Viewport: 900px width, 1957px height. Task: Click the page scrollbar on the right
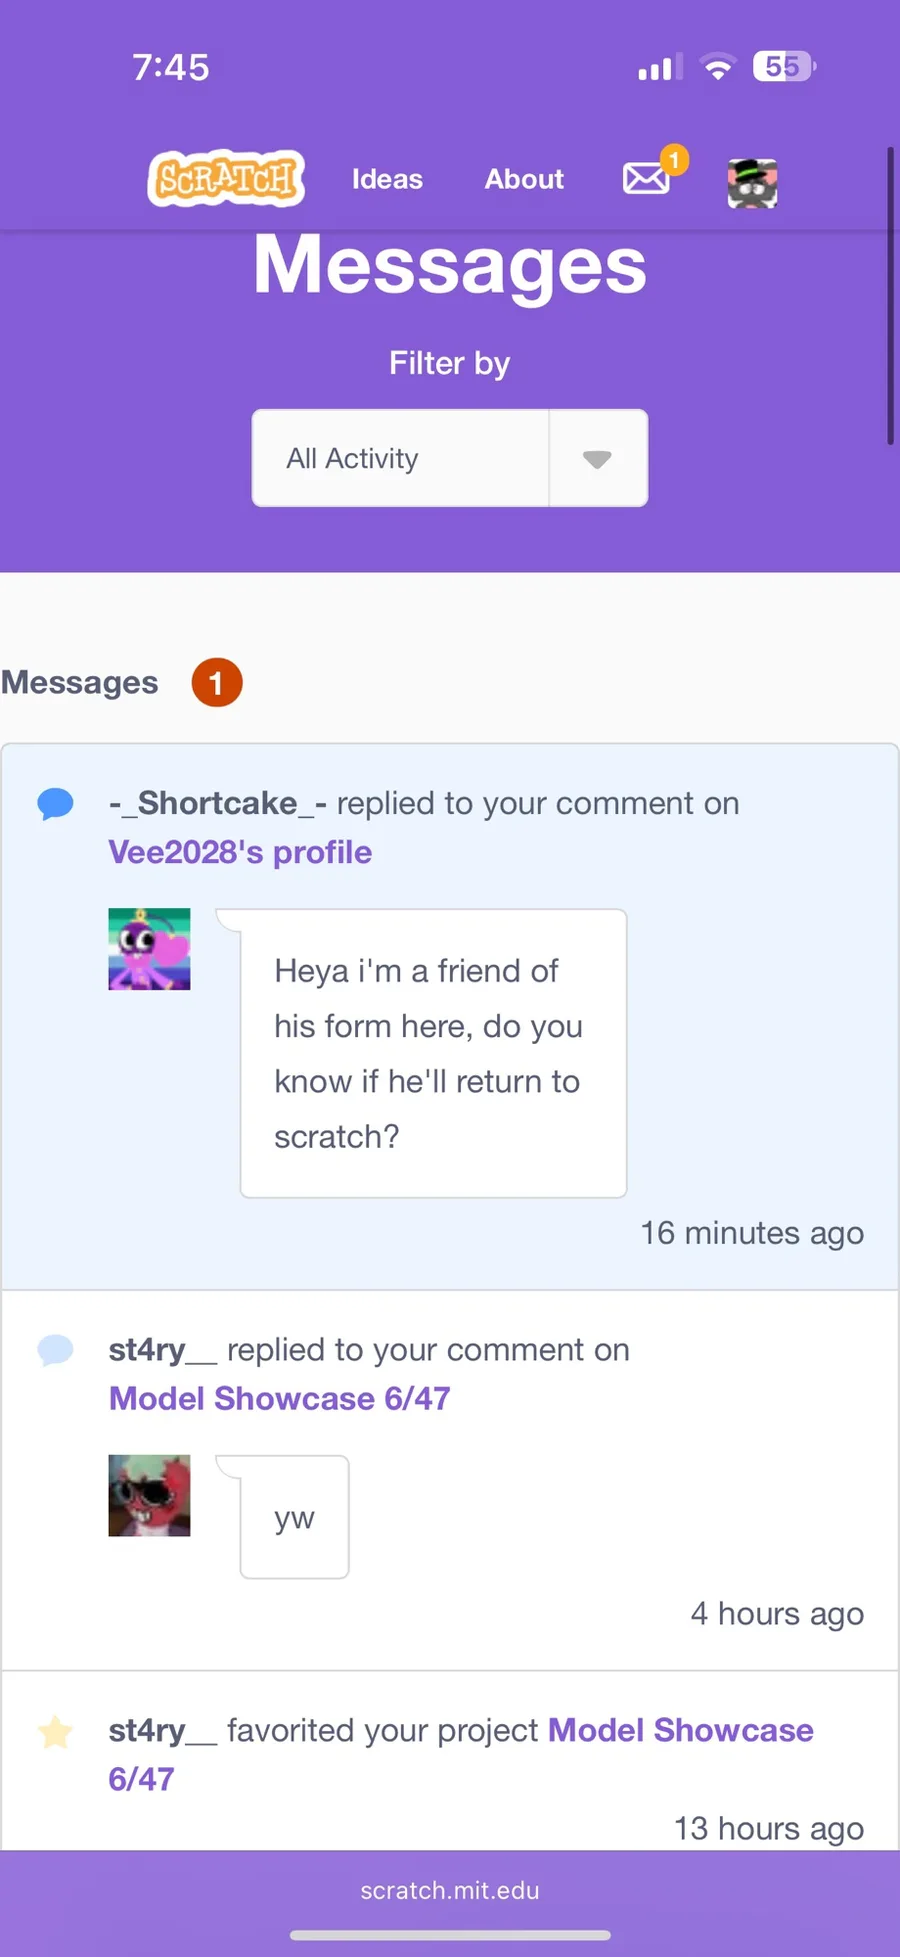tap(890, 296)
